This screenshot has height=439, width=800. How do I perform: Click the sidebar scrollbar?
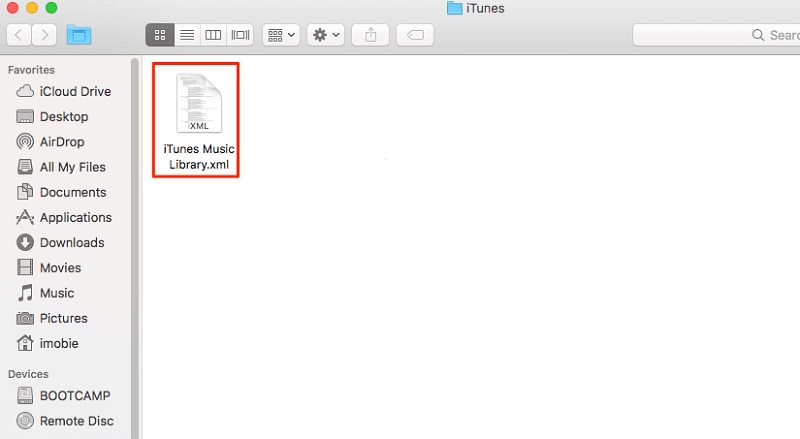pos(135,248)
